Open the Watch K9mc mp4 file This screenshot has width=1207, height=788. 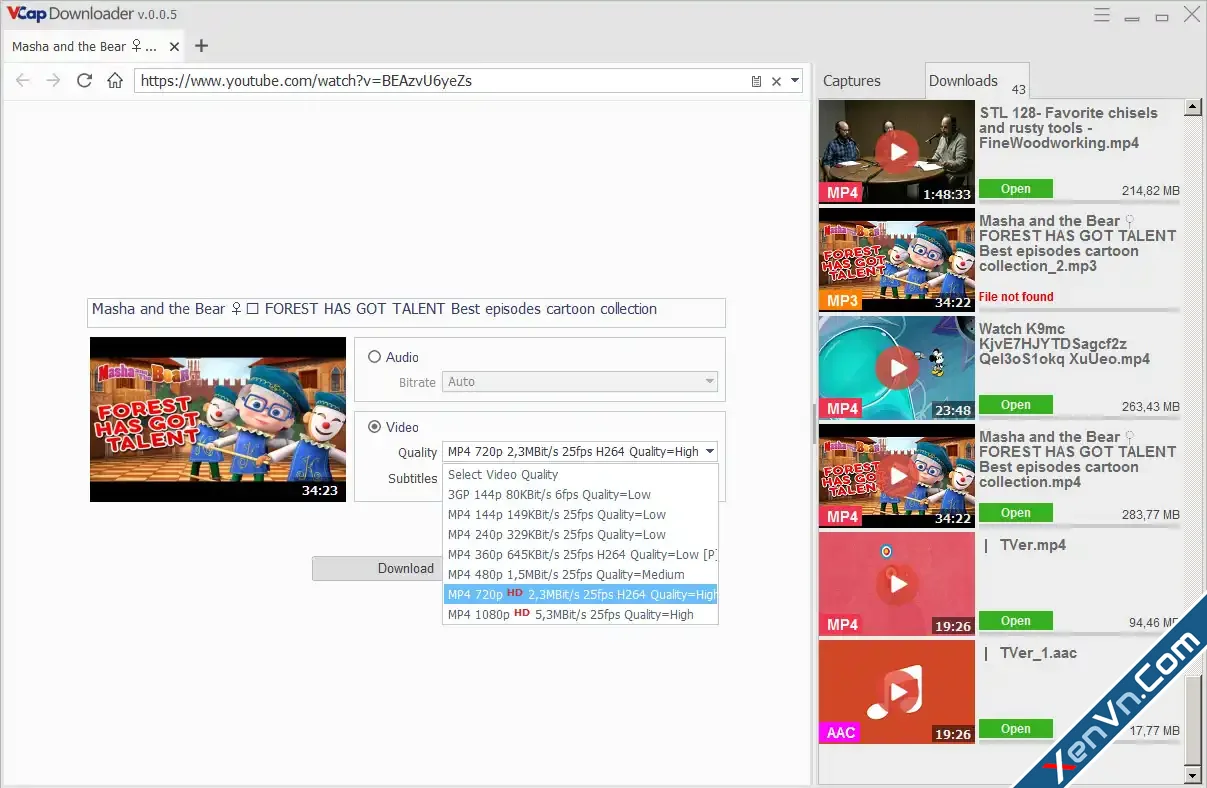1015,405
